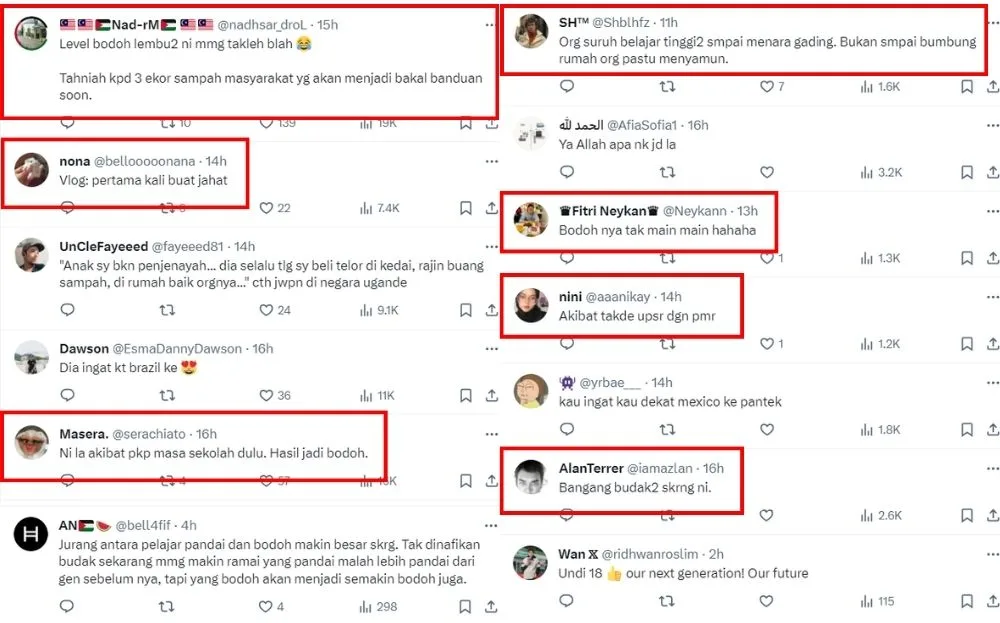Bookmark the AlanTerrer tweet
This screenshot has width=1000, height=623.
(x=967, y=516)
